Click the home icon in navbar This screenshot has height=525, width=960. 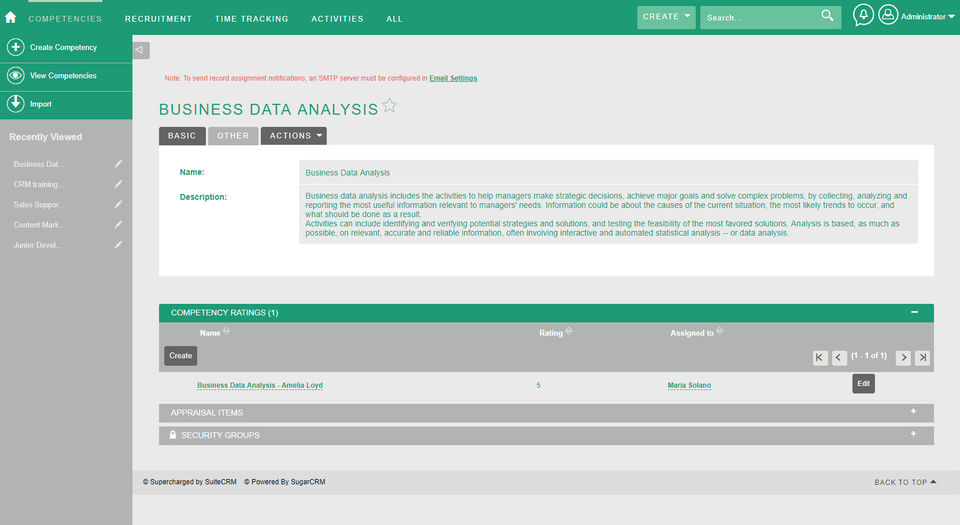tap(11, 17)
